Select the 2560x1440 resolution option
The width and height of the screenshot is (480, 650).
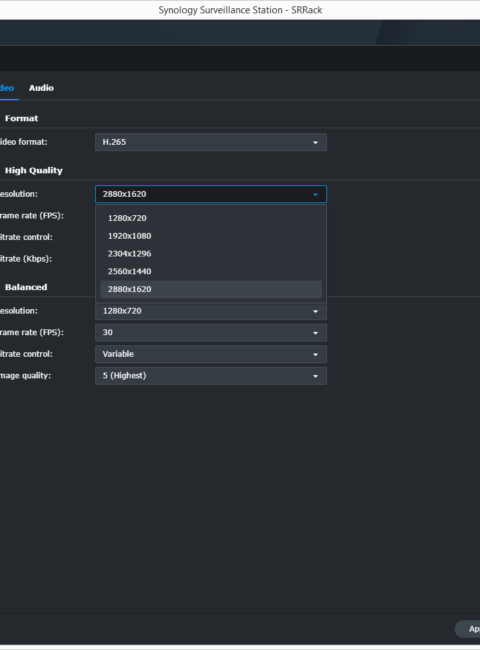pos(211,272)
